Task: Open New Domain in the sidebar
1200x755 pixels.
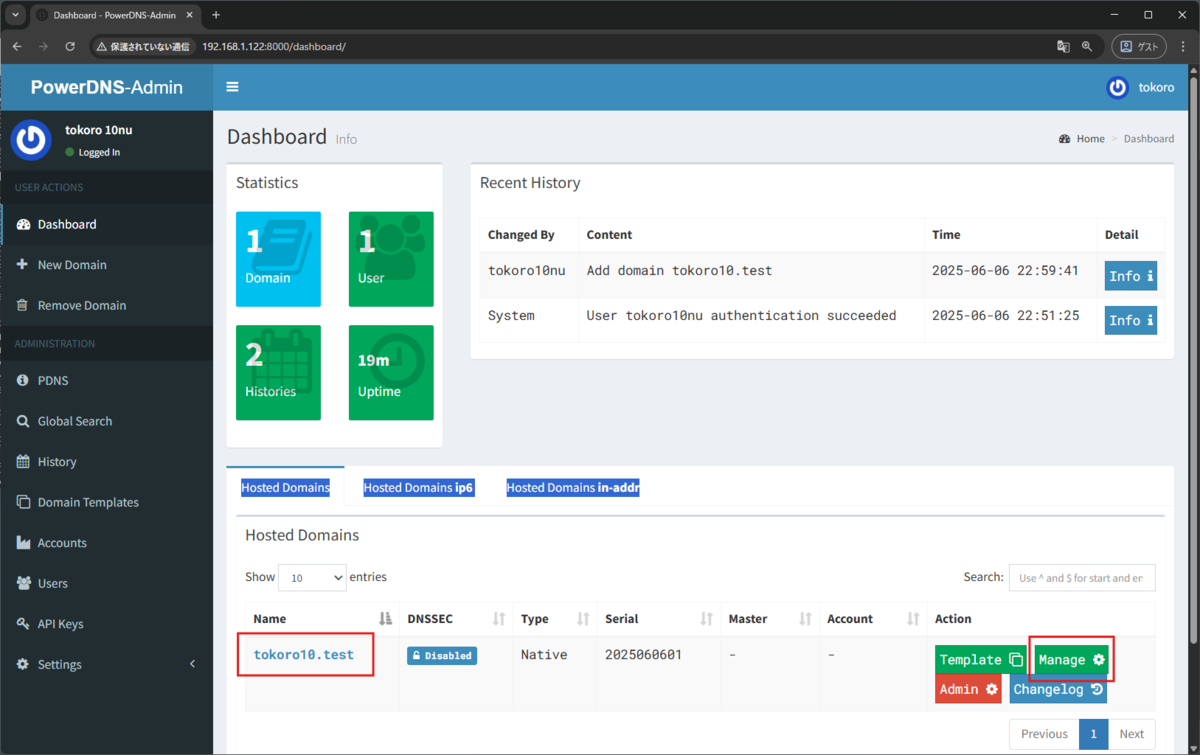Action: click(x=106, y=265)
